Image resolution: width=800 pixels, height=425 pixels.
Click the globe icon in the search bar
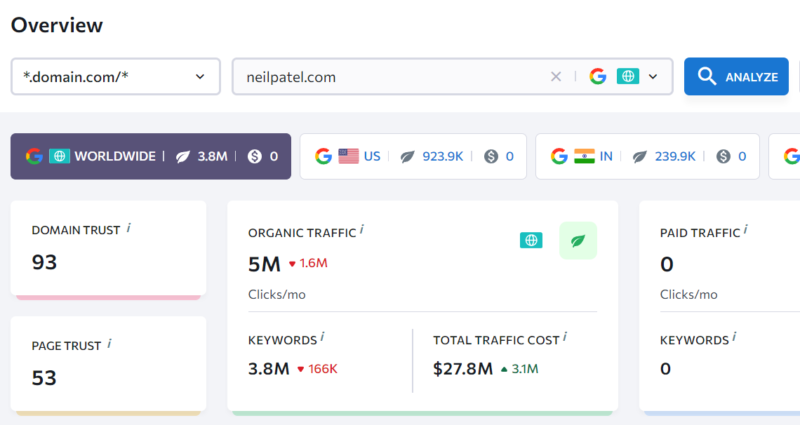(x=628, y=77)
